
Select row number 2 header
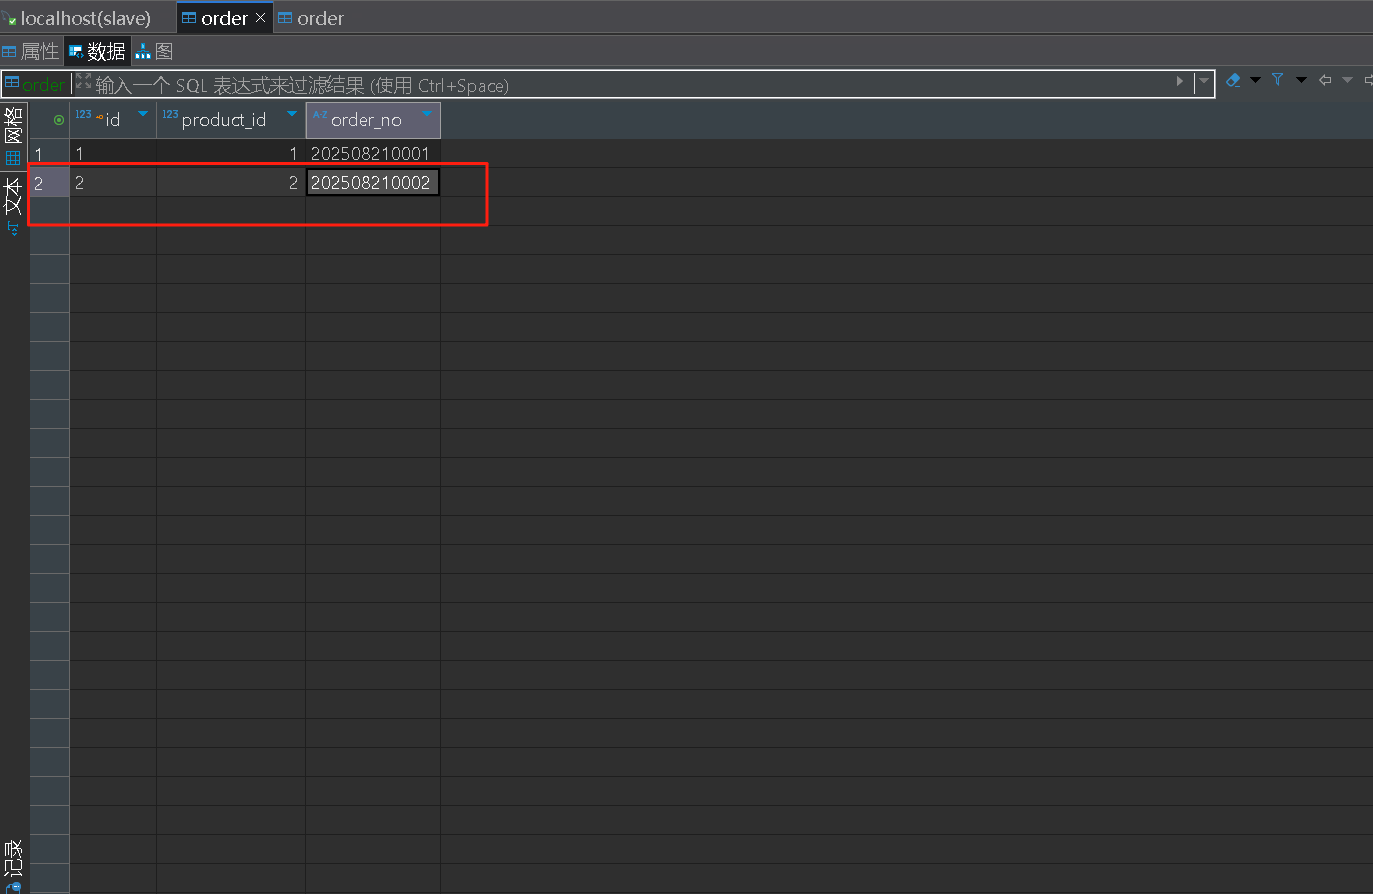(49, 182)
